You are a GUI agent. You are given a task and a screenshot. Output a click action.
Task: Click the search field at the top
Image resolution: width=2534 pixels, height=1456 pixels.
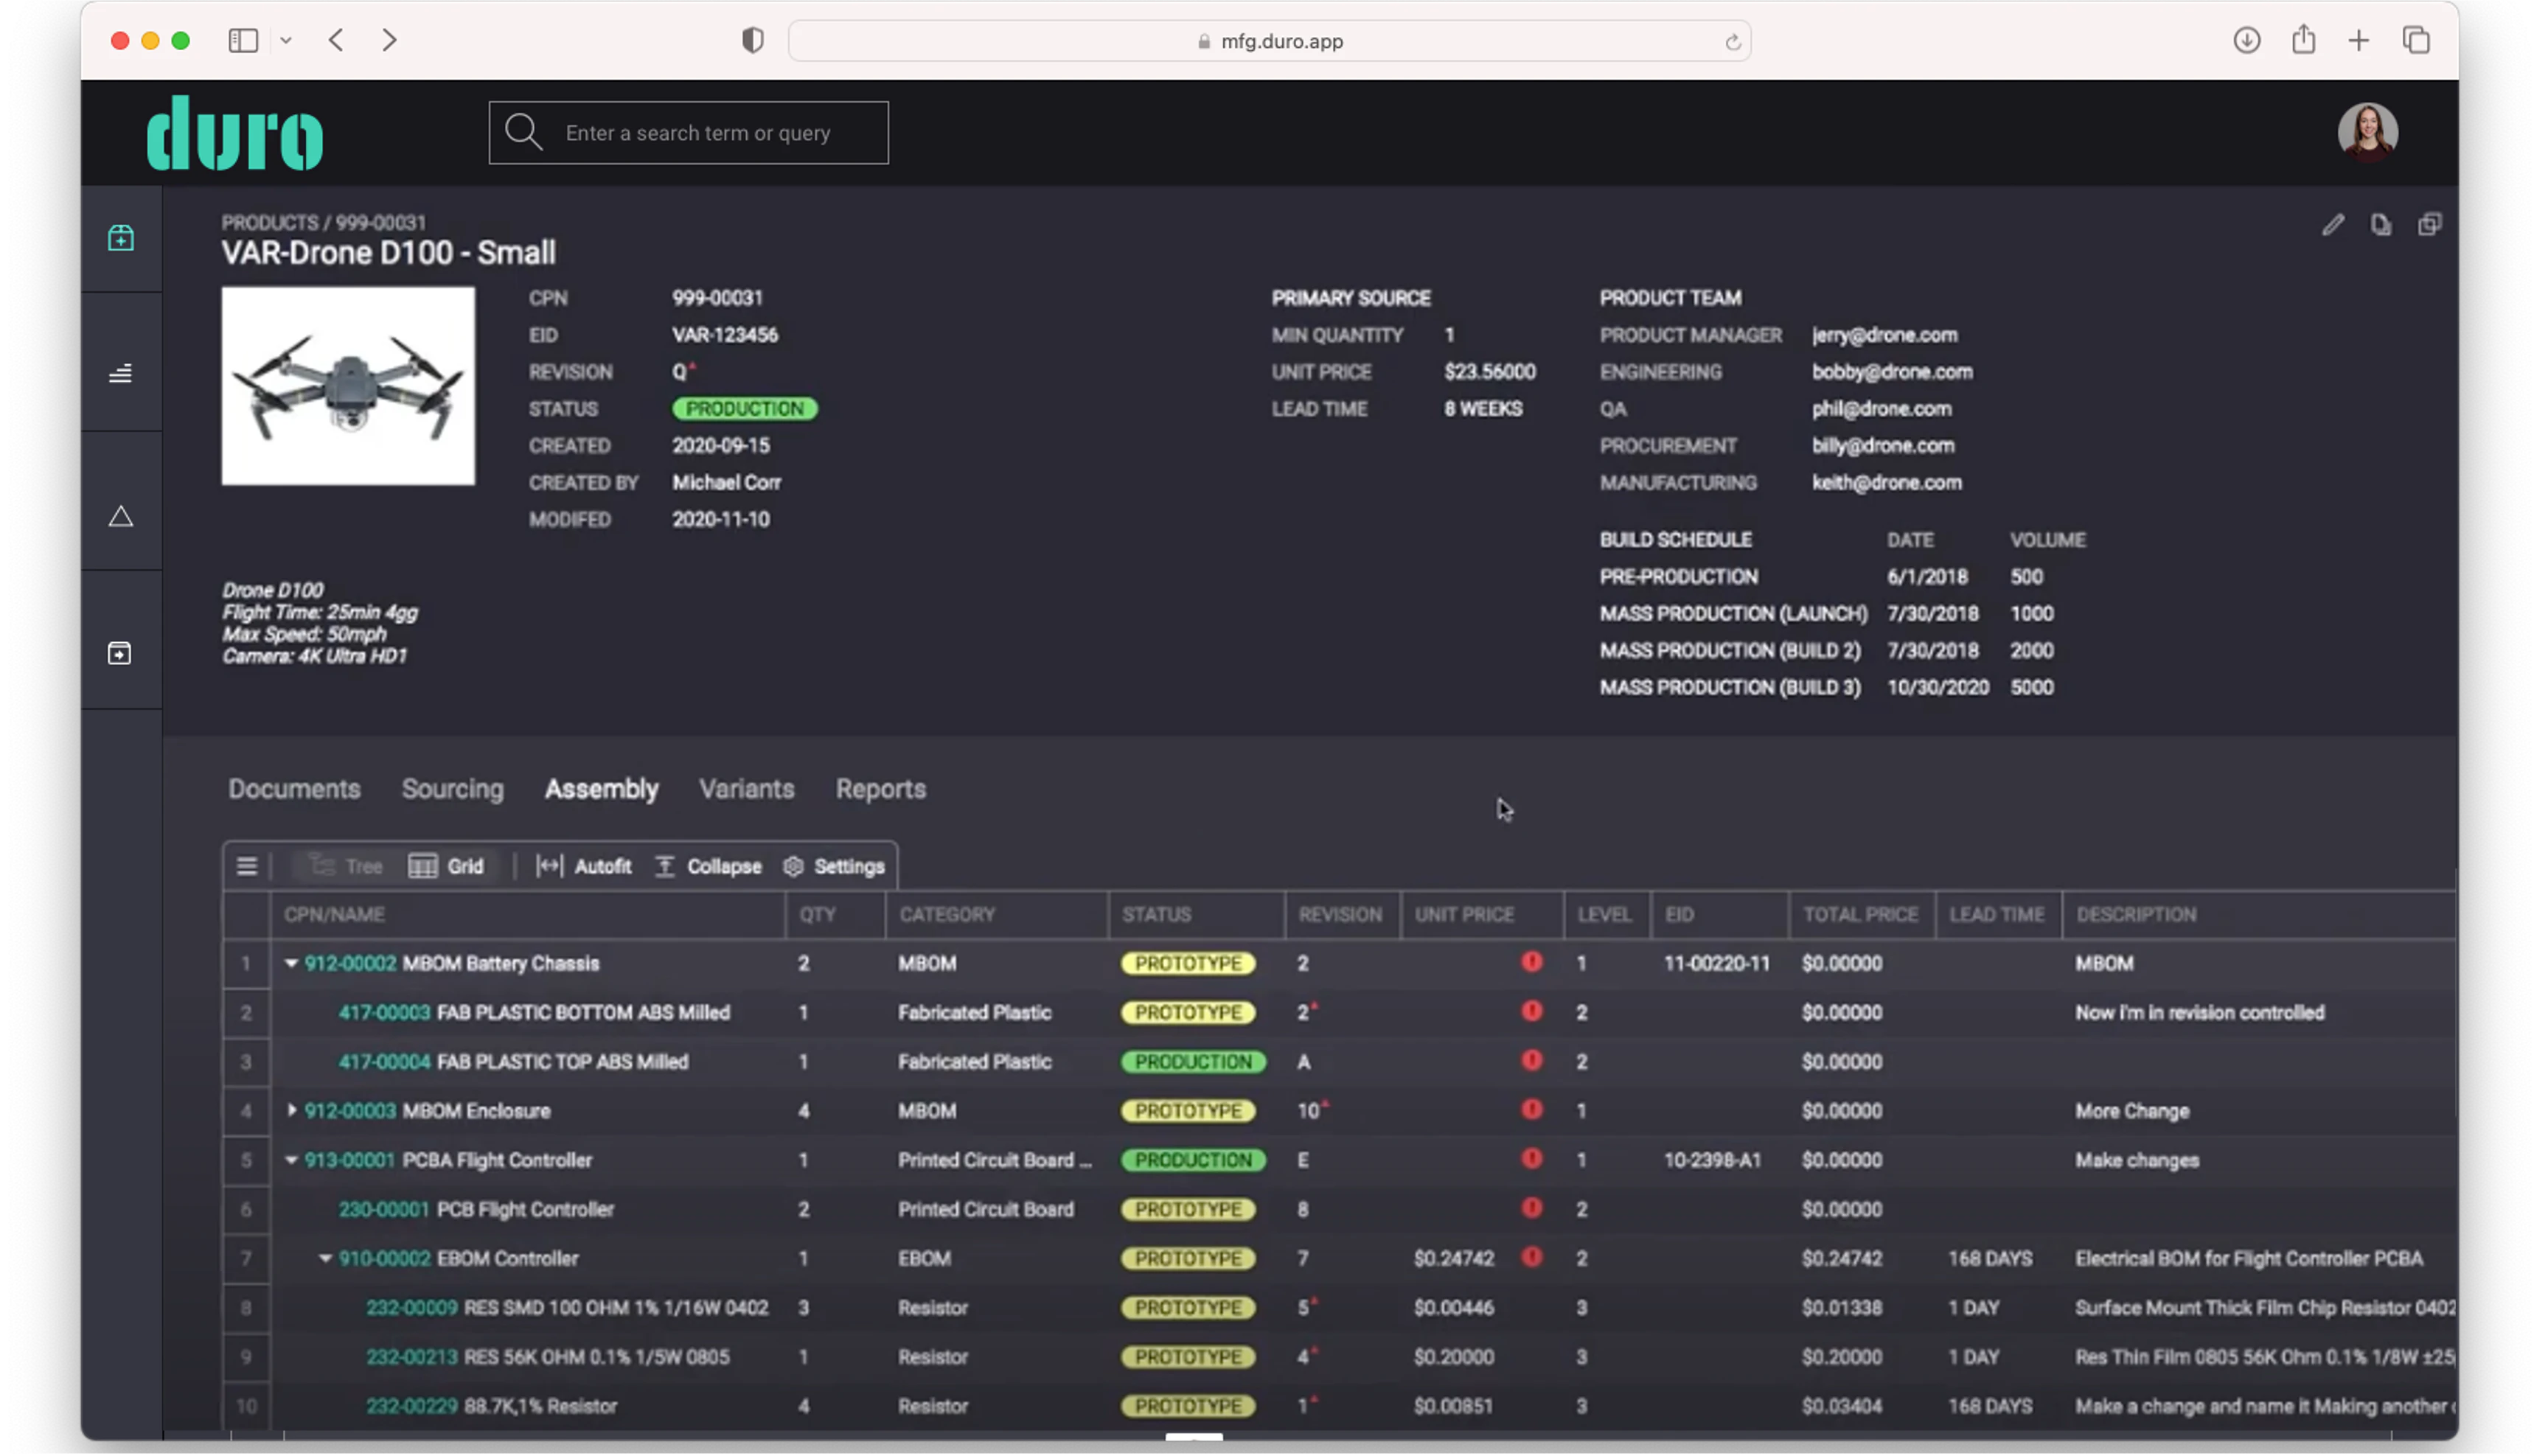688,132
